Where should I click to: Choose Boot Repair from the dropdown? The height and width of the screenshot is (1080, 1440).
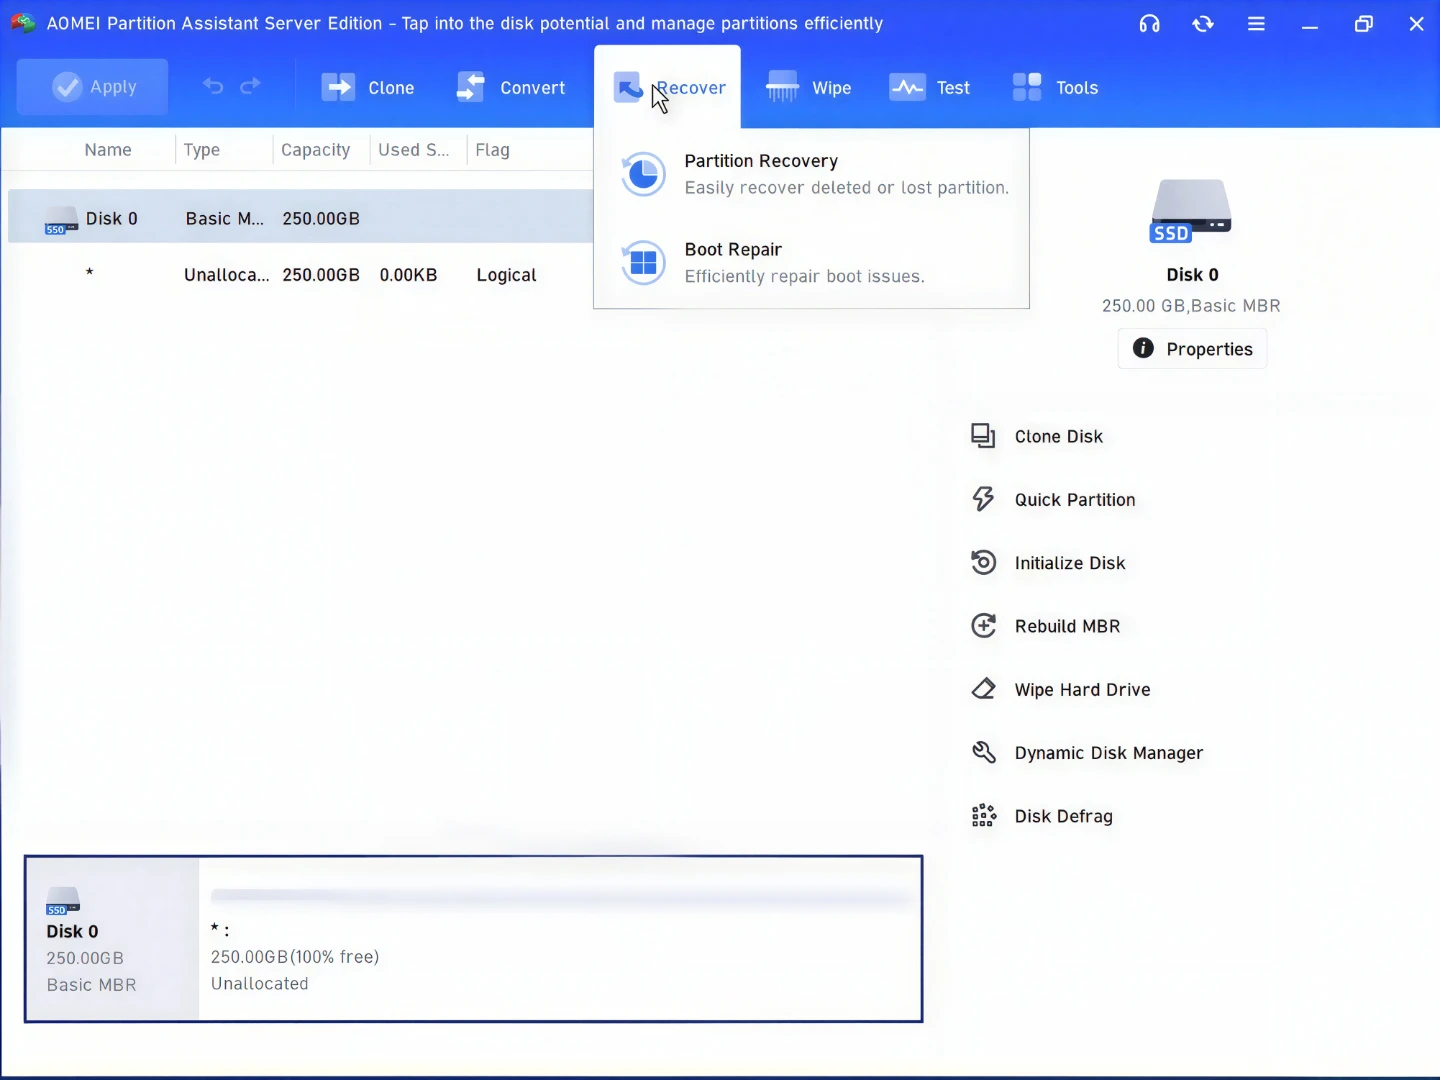[x=811, y=263]
